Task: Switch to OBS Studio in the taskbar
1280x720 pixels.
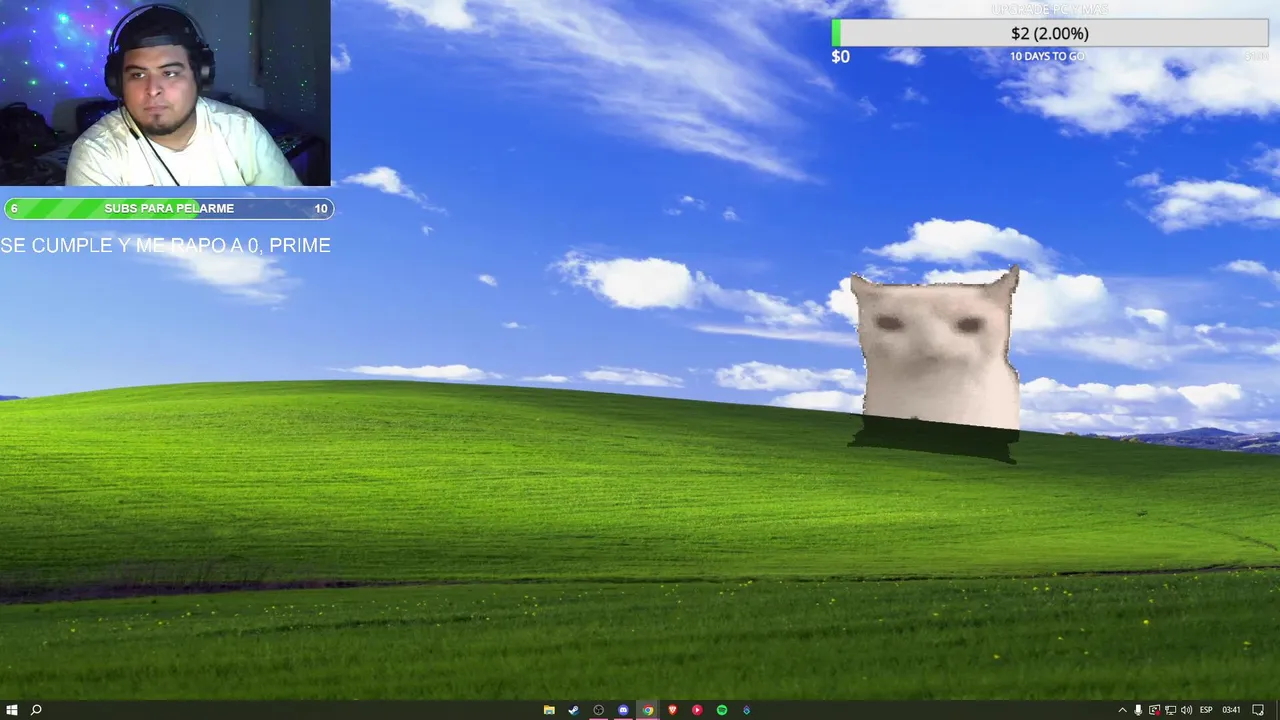Action: [598, 710]
